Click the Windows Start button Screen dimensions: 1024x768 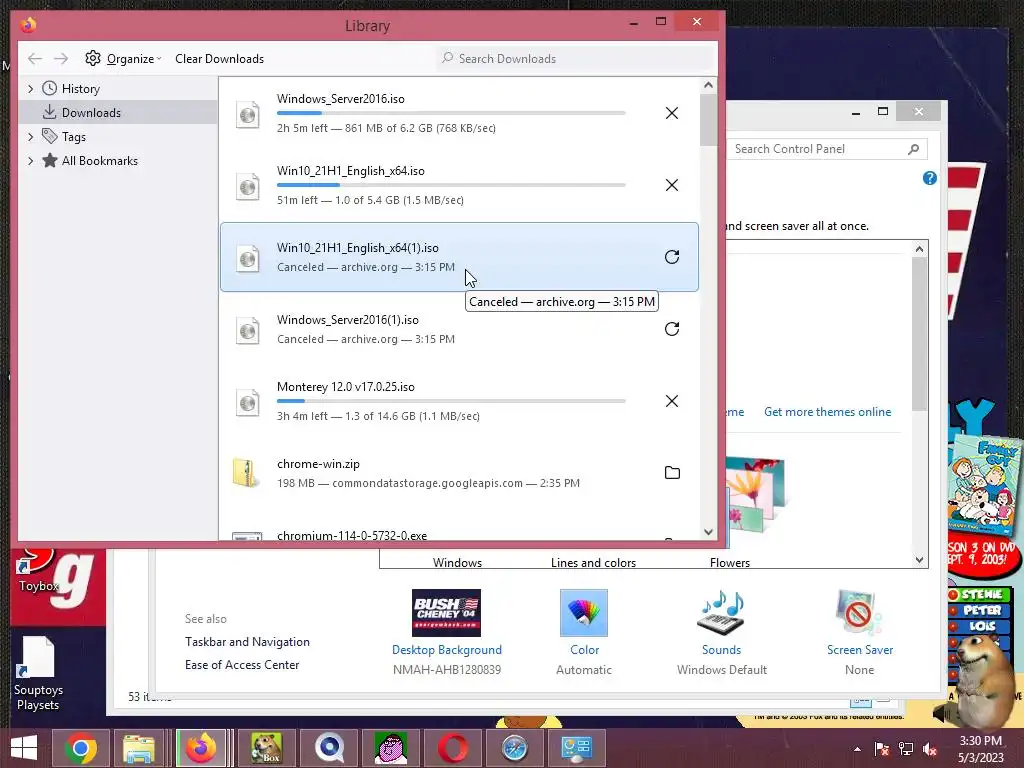pos(24,748)
